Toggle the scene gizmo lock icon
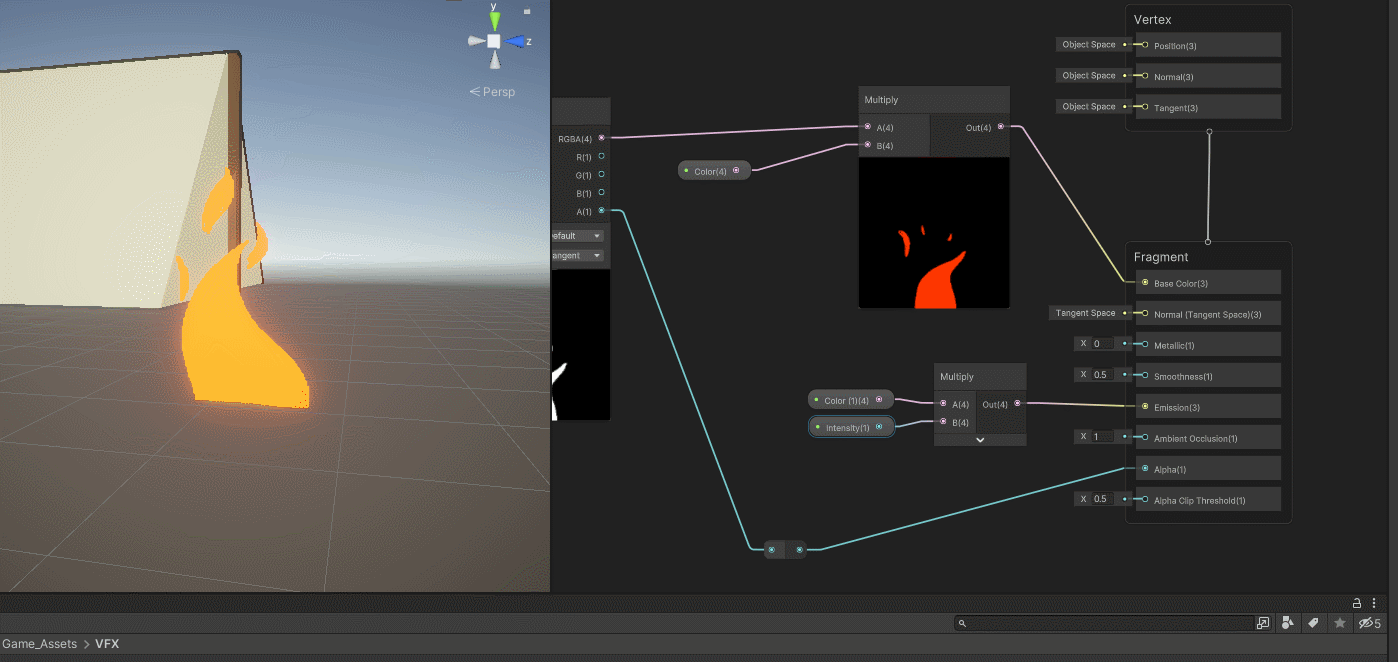This screenshot has width=1398, height=662. [x=527, y=12]
